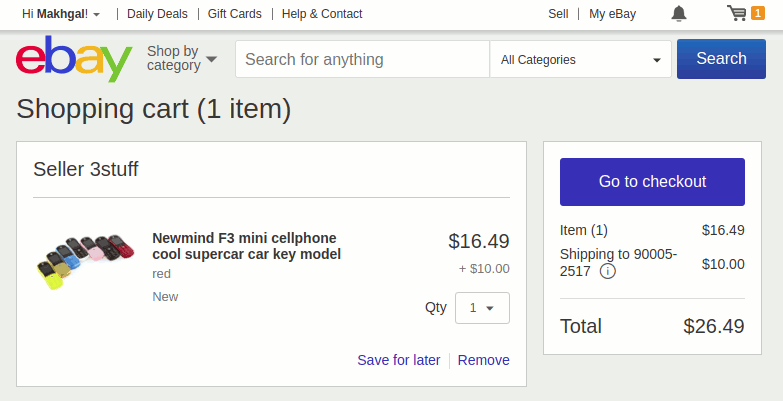This screenshot has height=401, width=783.
Task: Remove the cellphone from cart
Action: [x=484, y=360]
